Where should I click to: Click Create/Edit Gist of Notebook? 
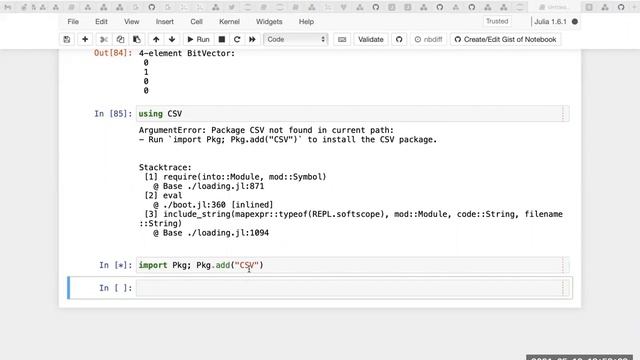pyautogui.click(x=505, y=40)
